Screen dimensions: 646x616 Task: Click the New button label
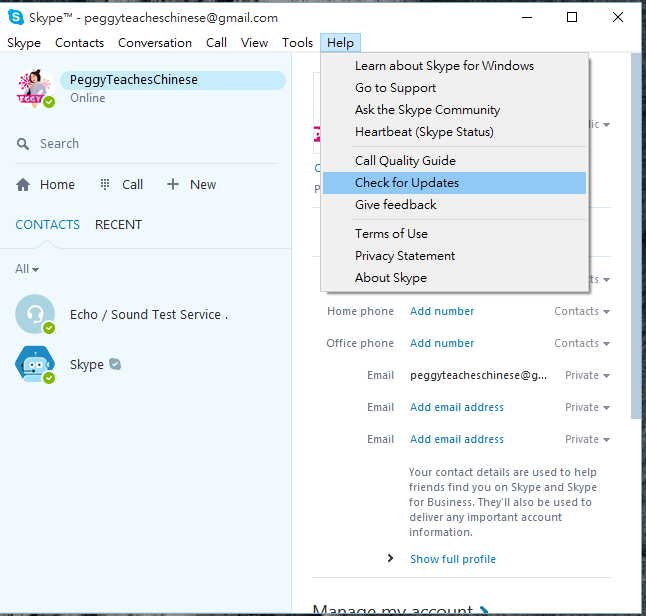203,185
